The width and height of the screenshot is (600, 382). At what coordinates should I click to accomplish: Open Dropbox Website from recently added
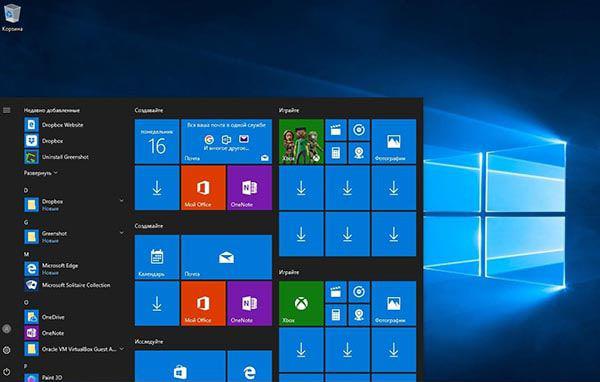[73, 125]
